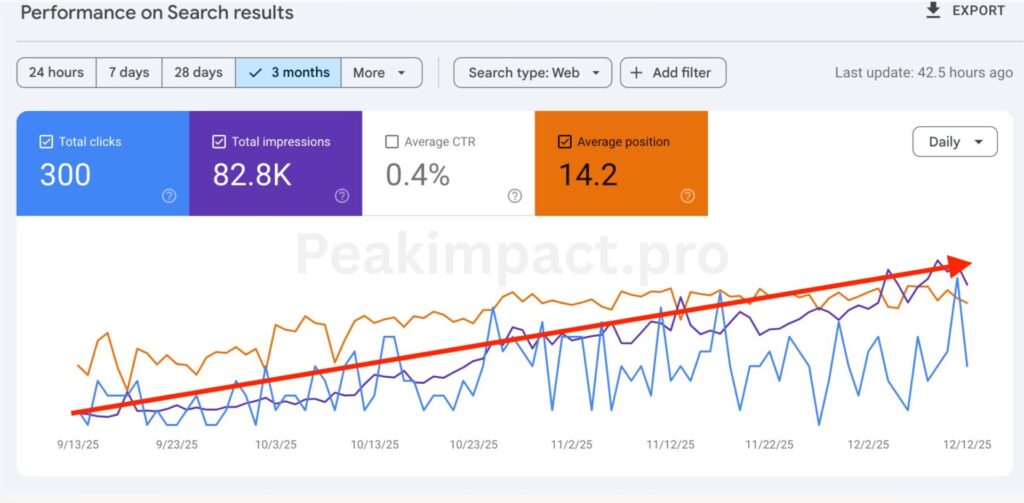
Task: Click the plus icon beside Add filter
Action: tap(636, 73)
